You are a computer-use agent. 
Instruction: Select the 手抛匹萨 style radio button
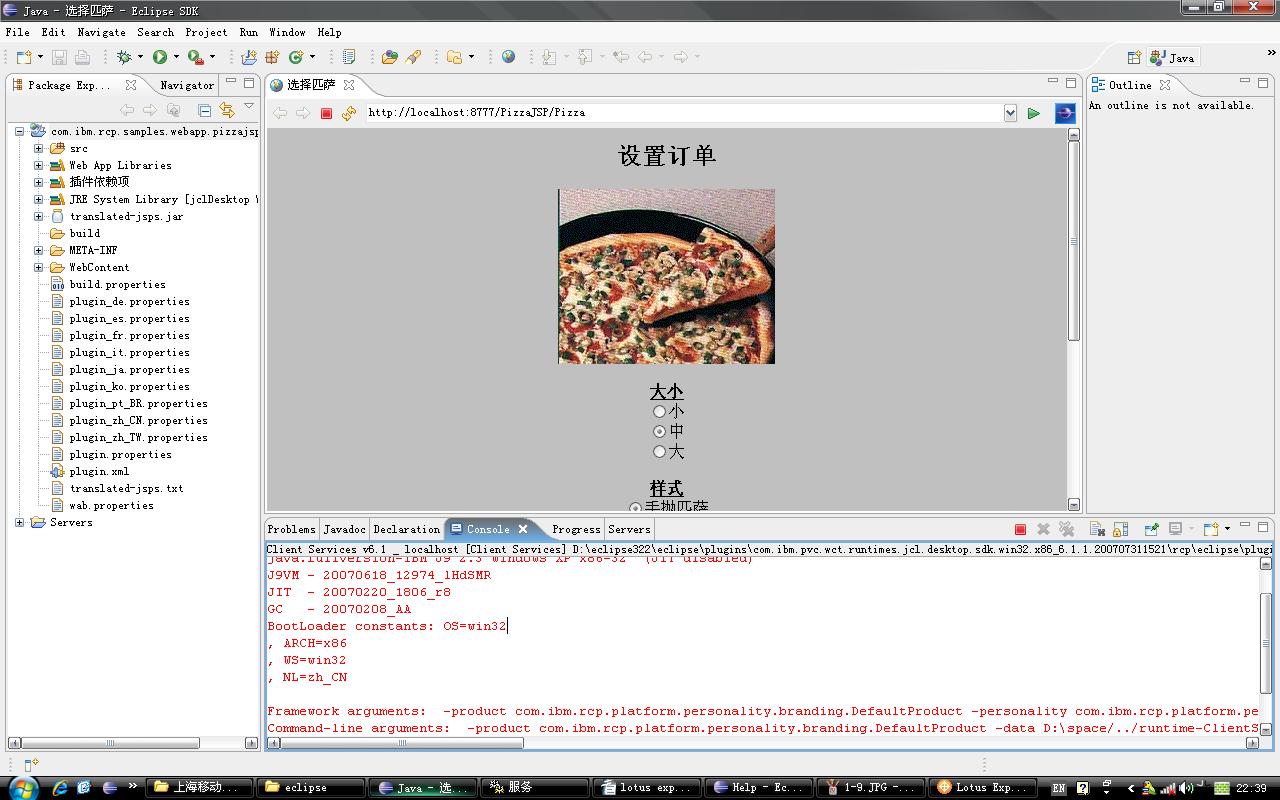click(x=635, y=508)
